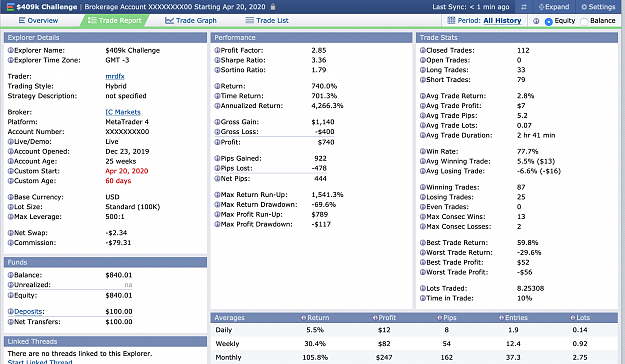This screenshot has height=364, width=625.
Task: Click info icon beside Commission
Action: (x=11, y=242)
